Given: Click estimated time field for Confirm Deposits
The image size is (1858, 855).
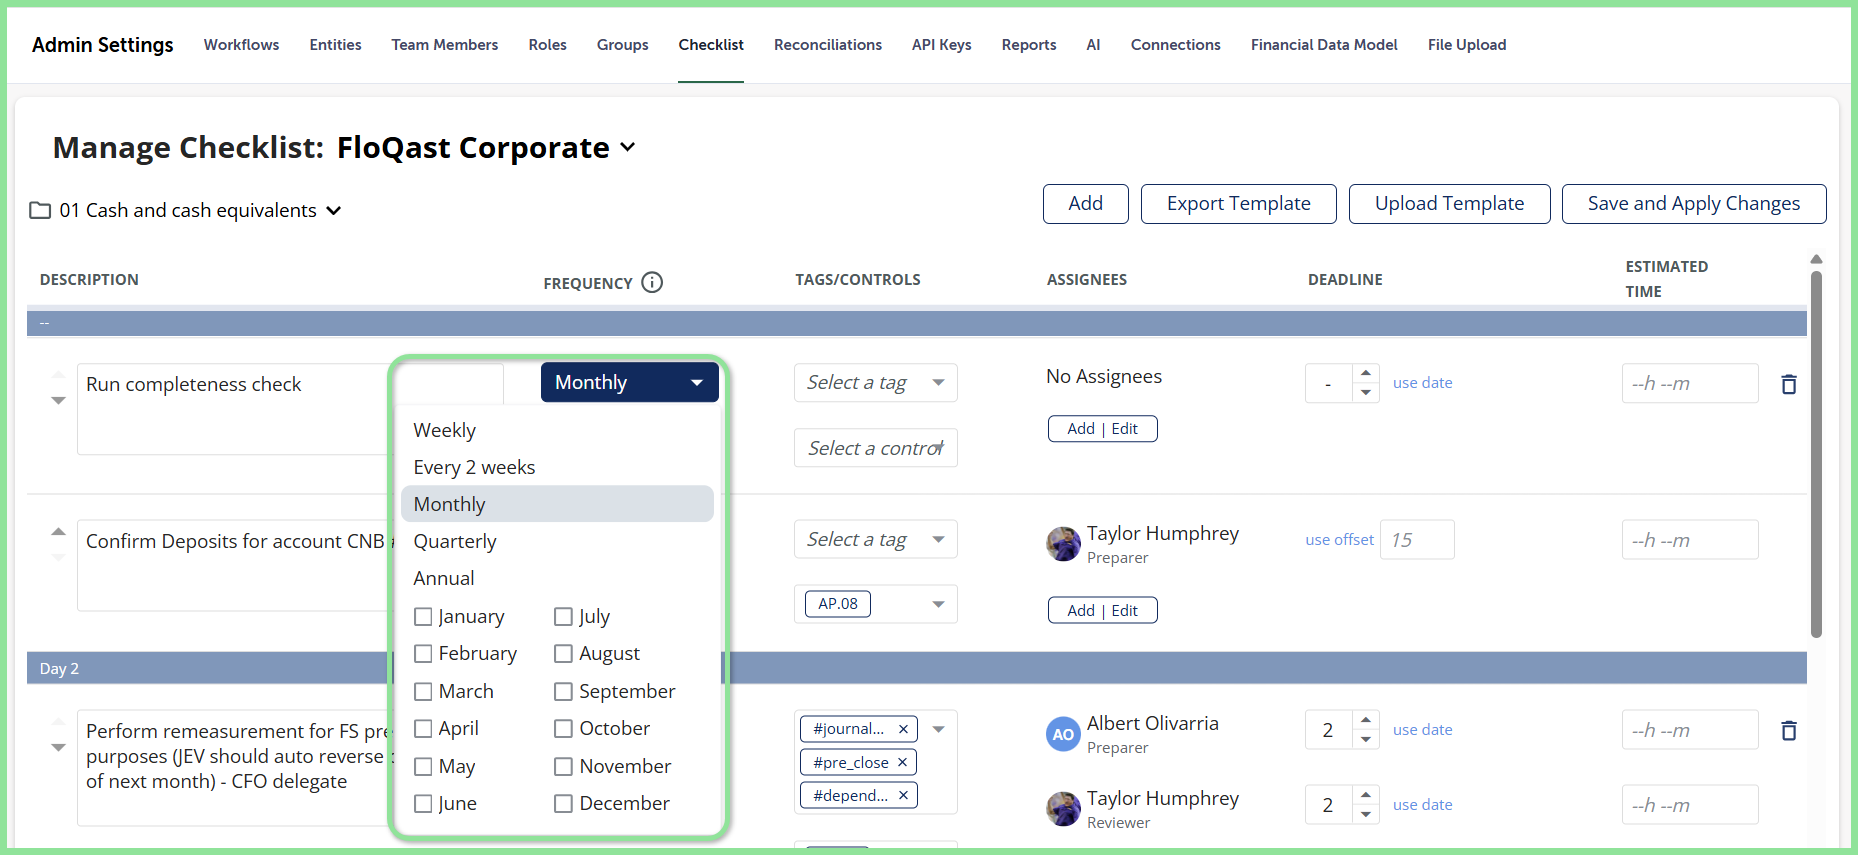Looking at the screenshot, I should point(1690,540).
